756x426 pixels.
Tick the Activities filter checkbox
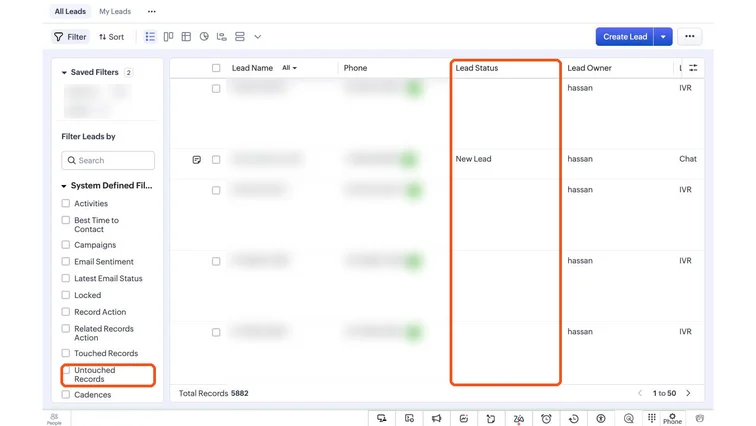[66, 203]
